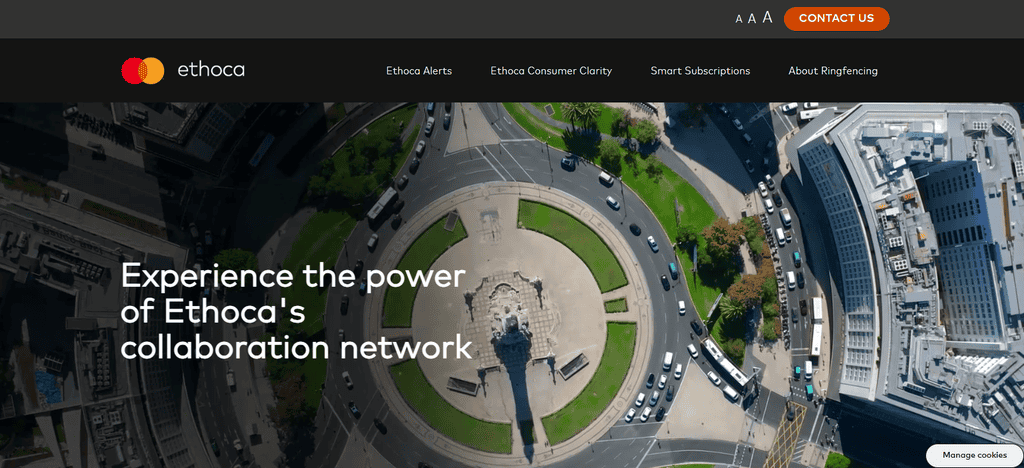Open About Ringfencing page
The image size is (1024, 468).
[833, 70]
